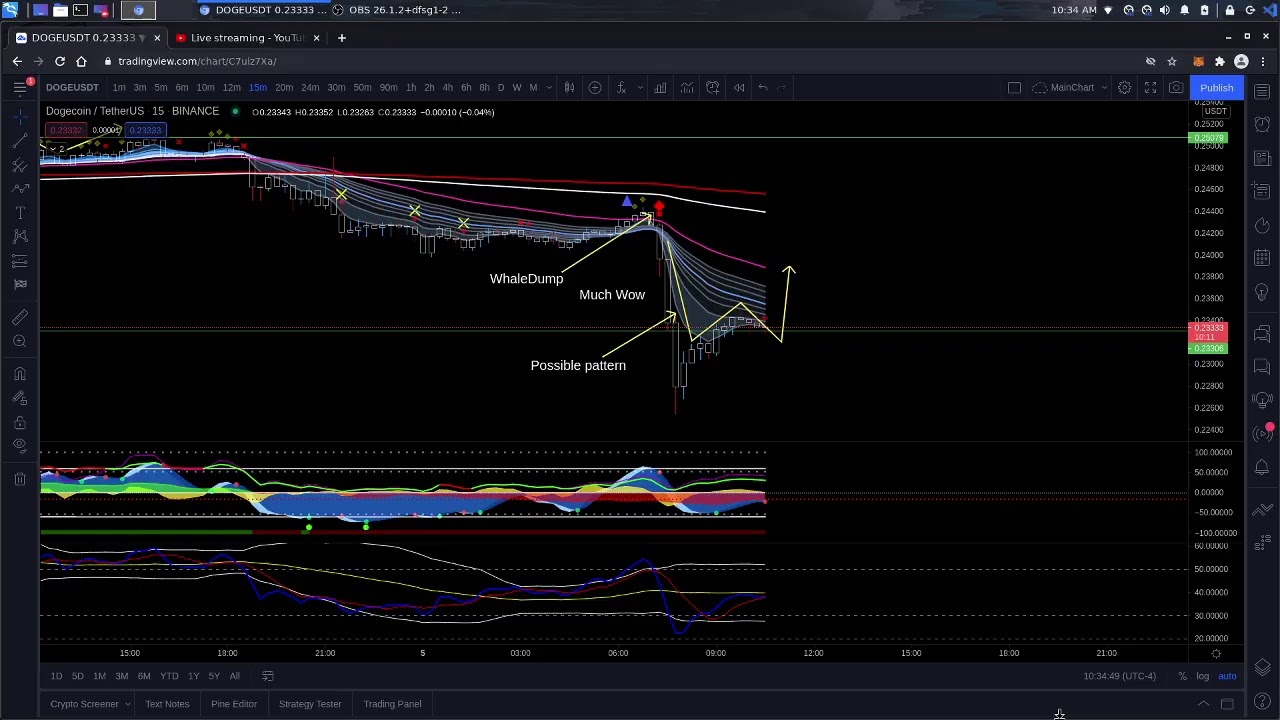Image resolution: width=1280 pixels, height=720 pixels.
Task: Toggle log scale mode
Action: (x=1202, y=676)
